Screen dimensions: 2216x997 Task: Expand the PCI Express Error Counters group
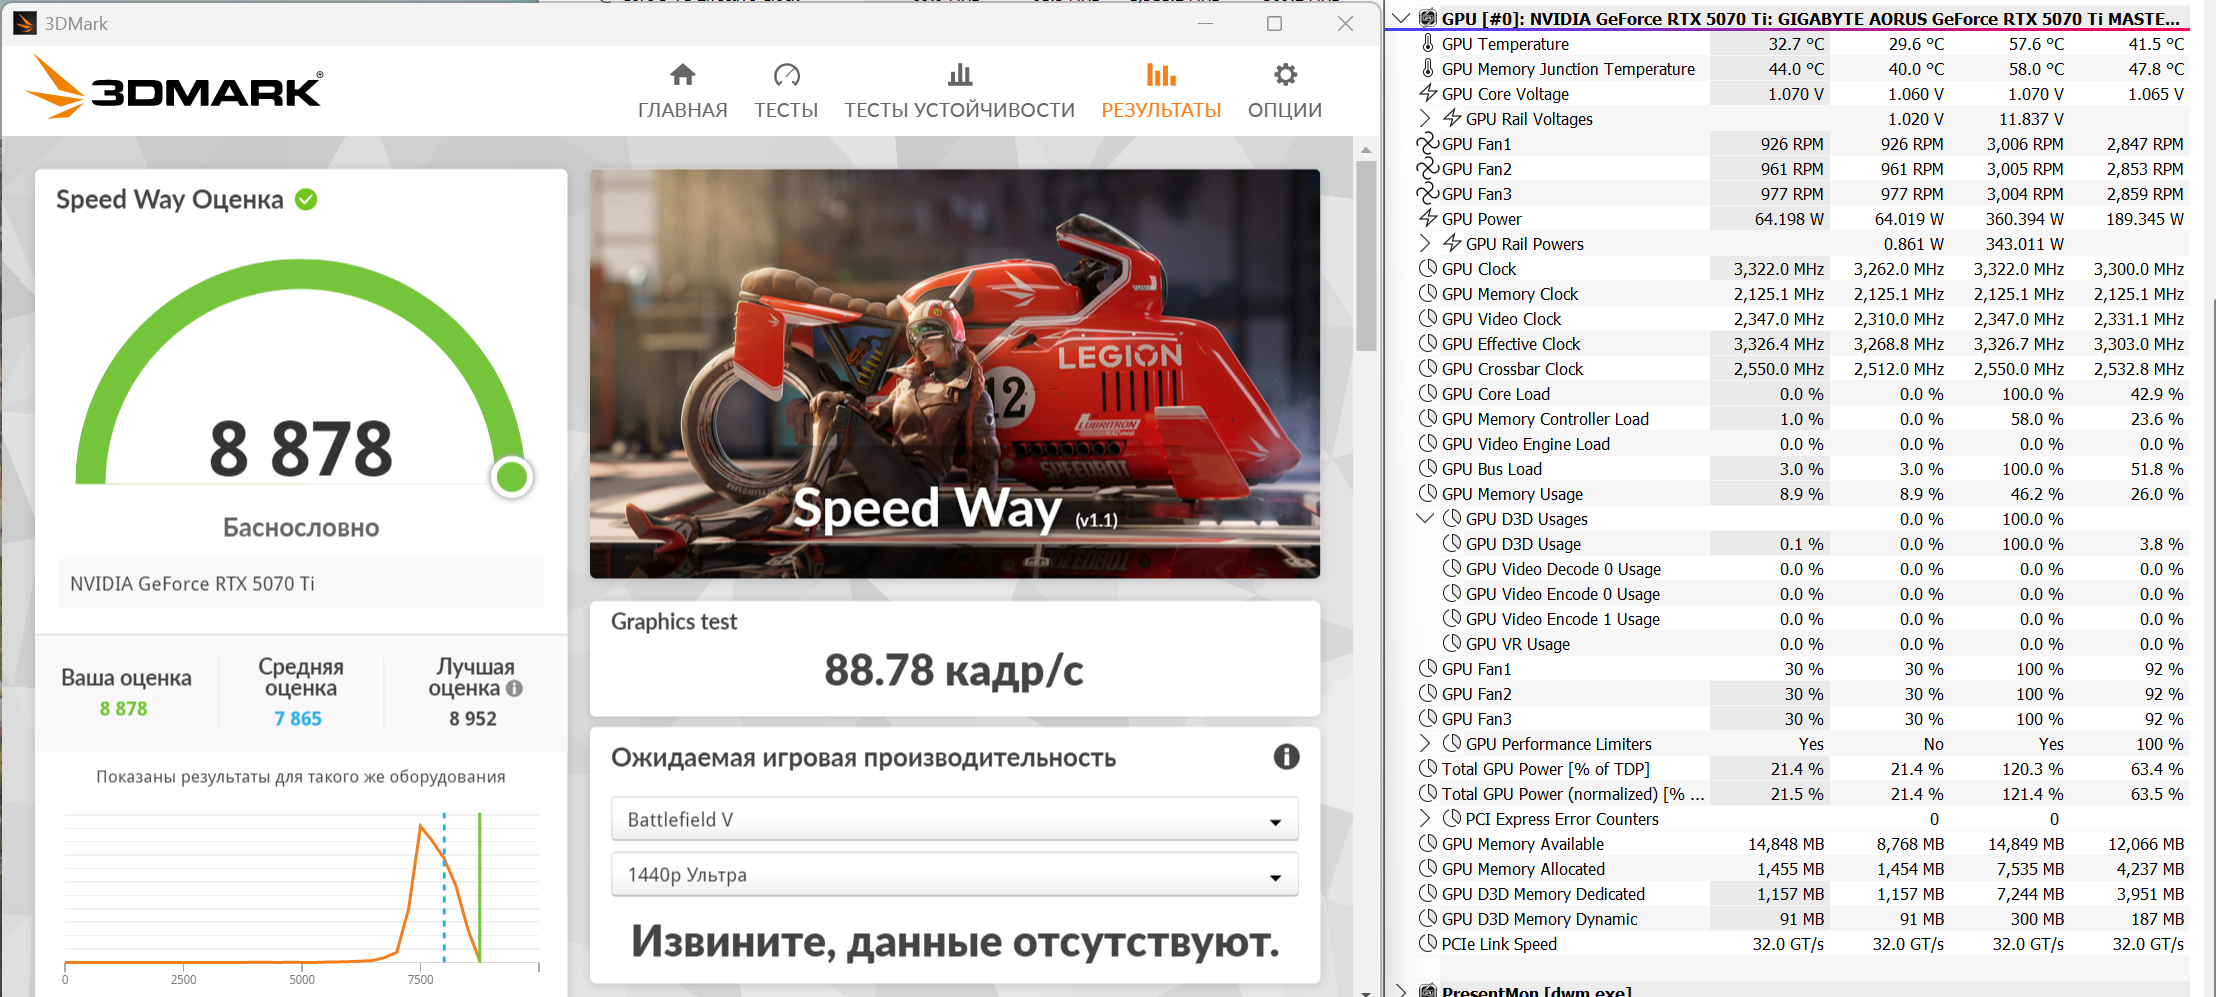pos(1426,818)
